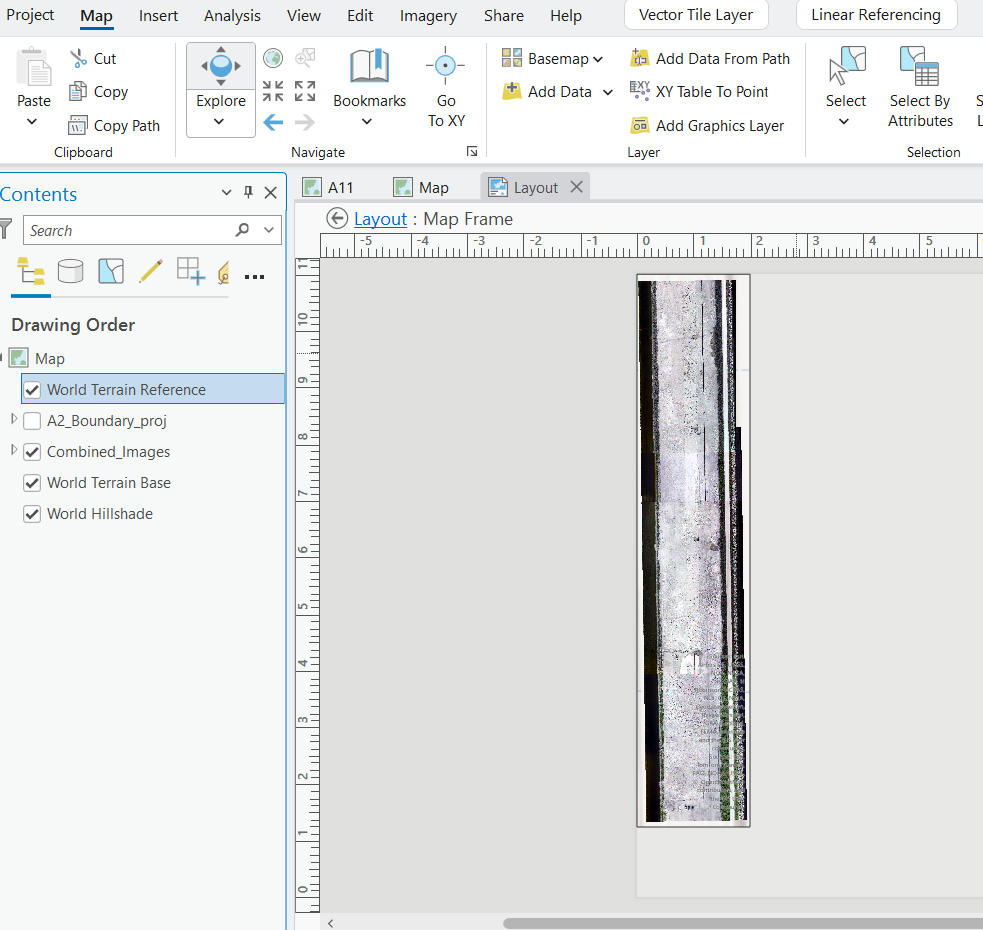Click the Layout breadcrumb link
The height and width of the screenshot is (930, 983).
click(x=380, y=219)
